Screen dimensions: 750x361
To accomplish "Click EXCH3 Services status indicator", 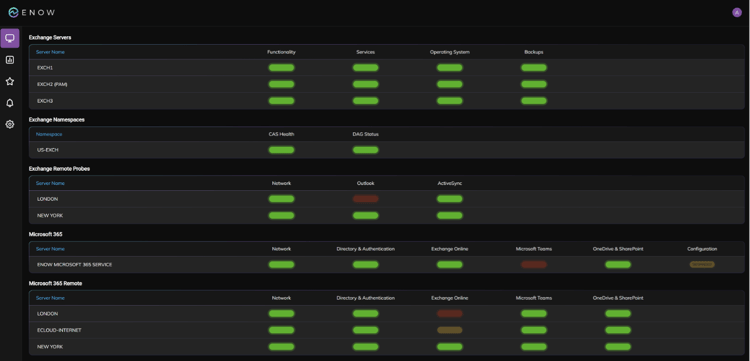I will 365,101.
